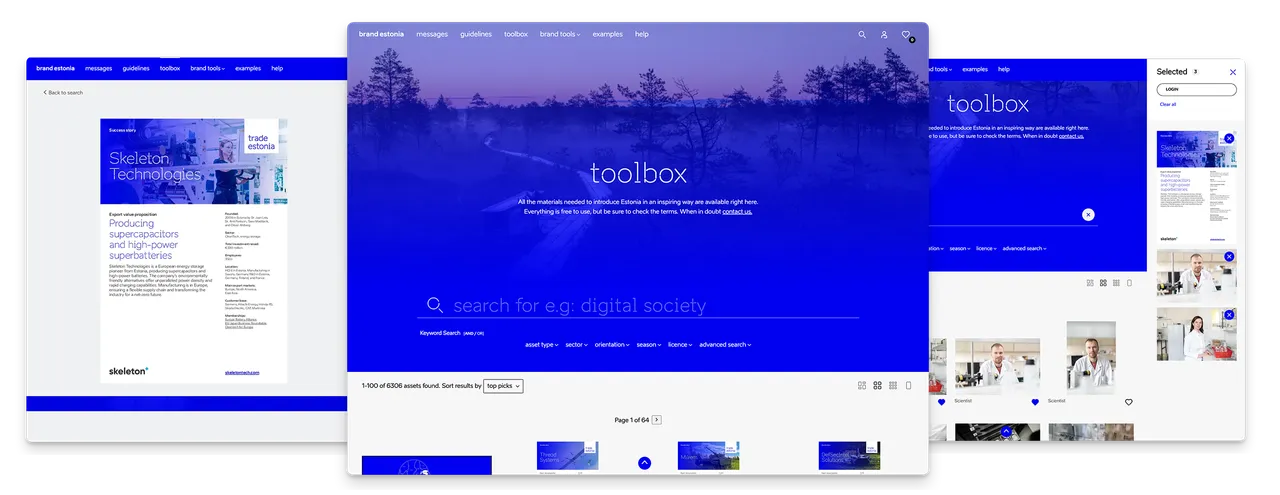This screenshot has width=1280, height=495.
Task: Click into the digital society search field
Action: [x=640, y=306]
